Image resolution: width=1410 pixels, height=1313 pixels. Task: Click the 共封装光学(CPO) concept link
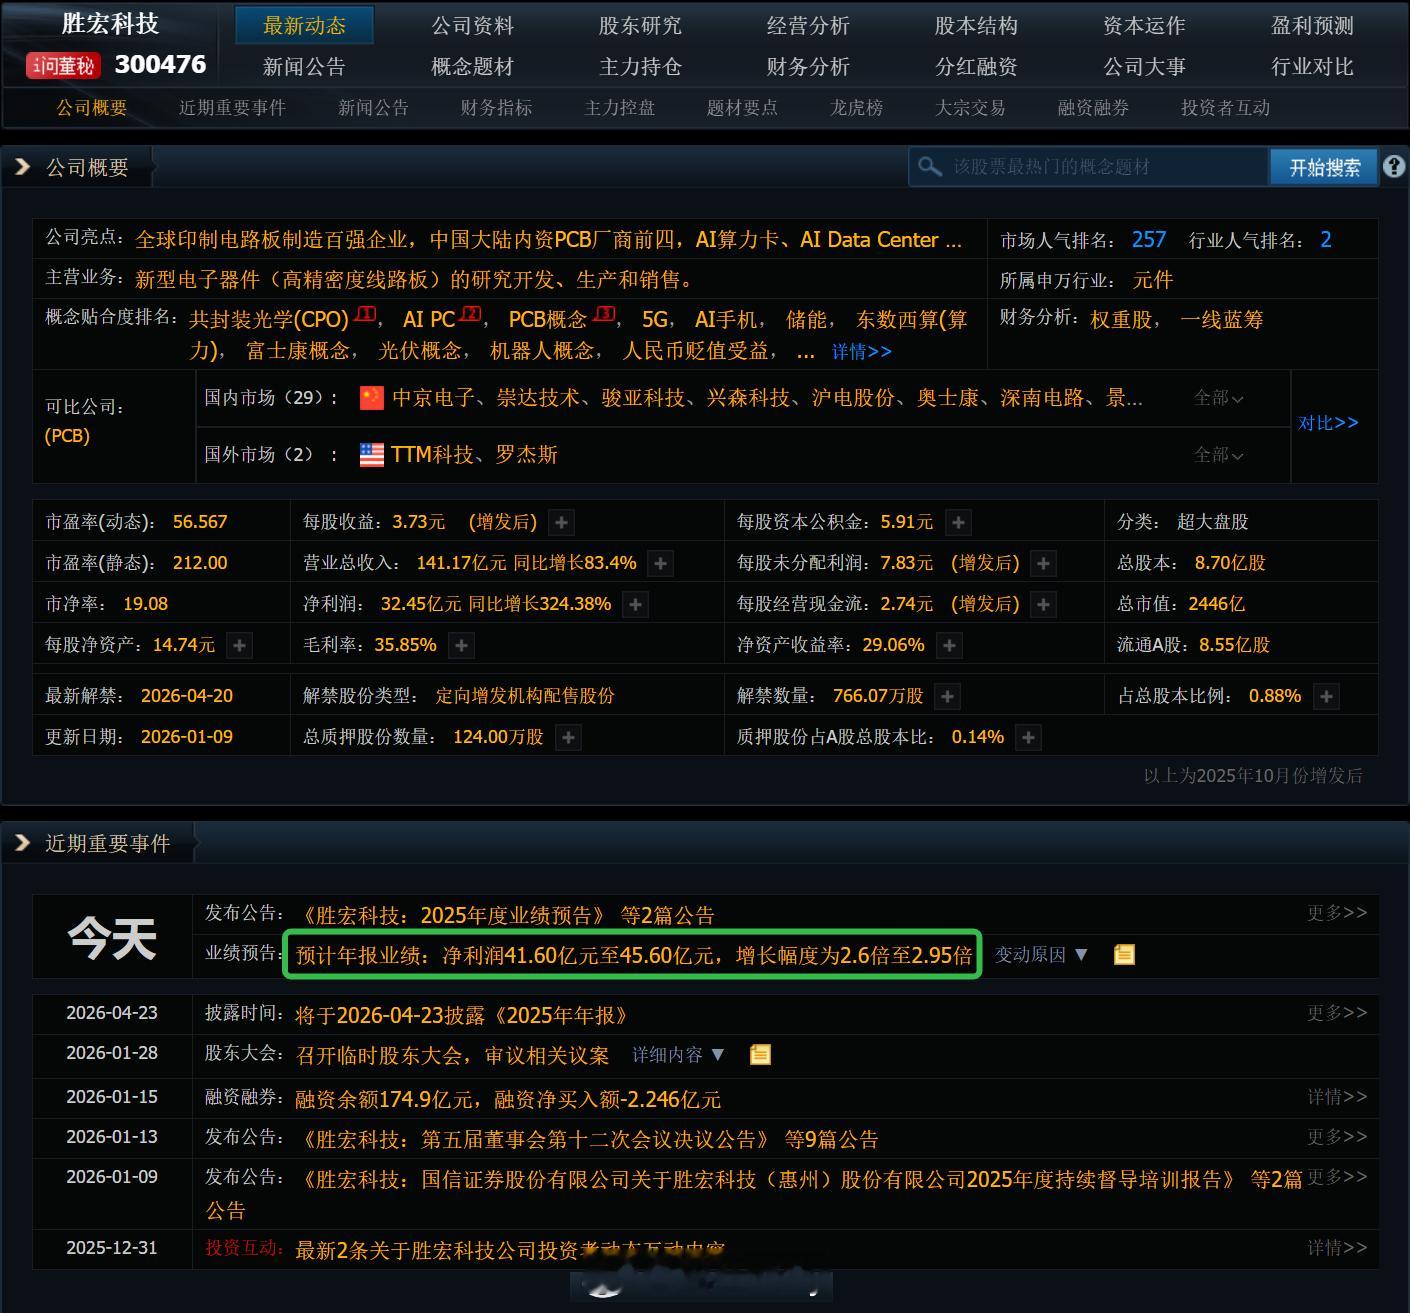click(269, 320)
